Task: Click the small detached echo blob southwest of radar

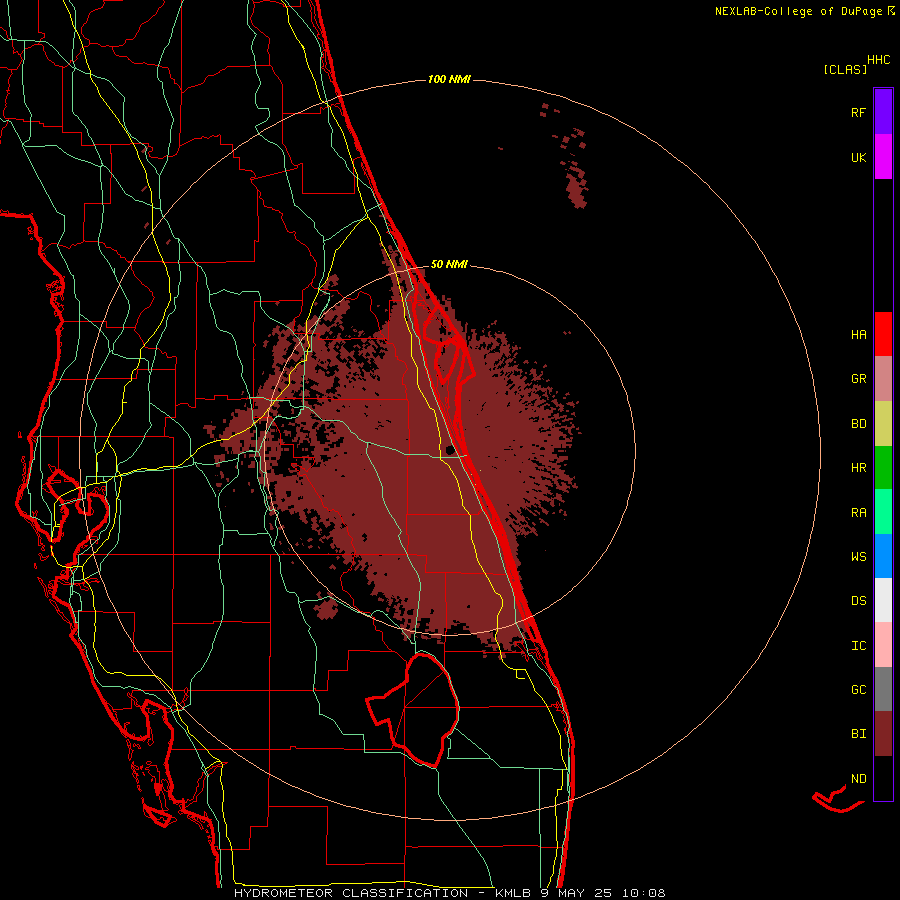Action: point(326,608)
